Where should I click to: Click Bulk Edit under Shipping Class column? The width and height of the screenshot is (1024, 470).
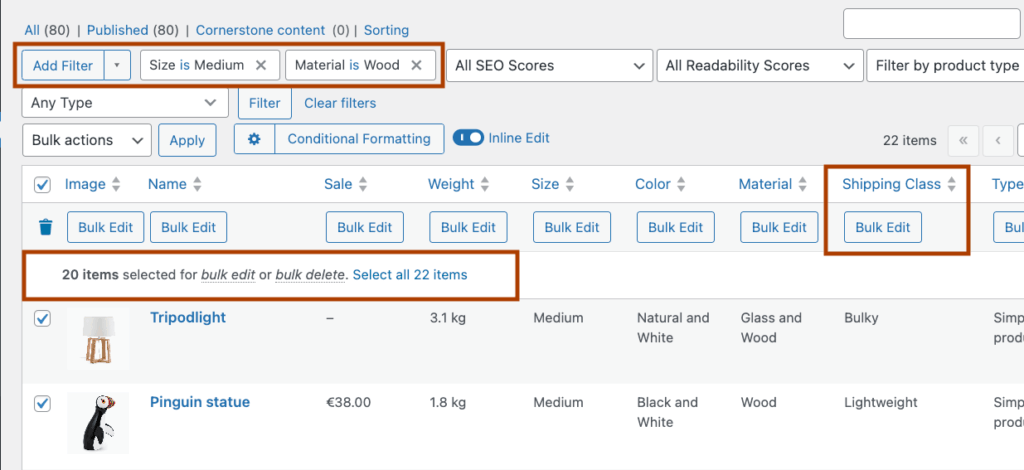(x=883, y=227)
